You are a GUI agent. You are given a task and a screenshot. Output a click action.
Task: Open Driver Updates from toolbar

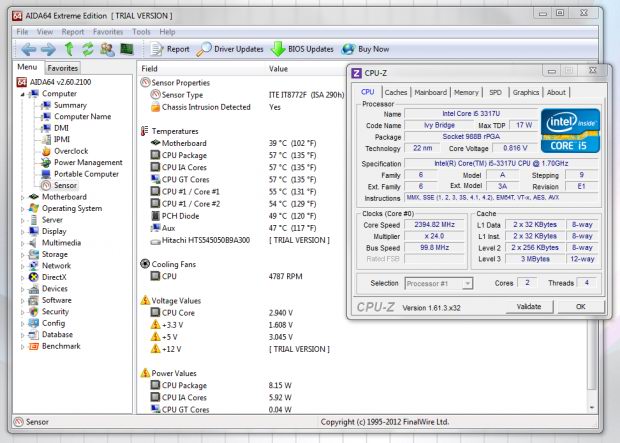(x=230, y=49)
